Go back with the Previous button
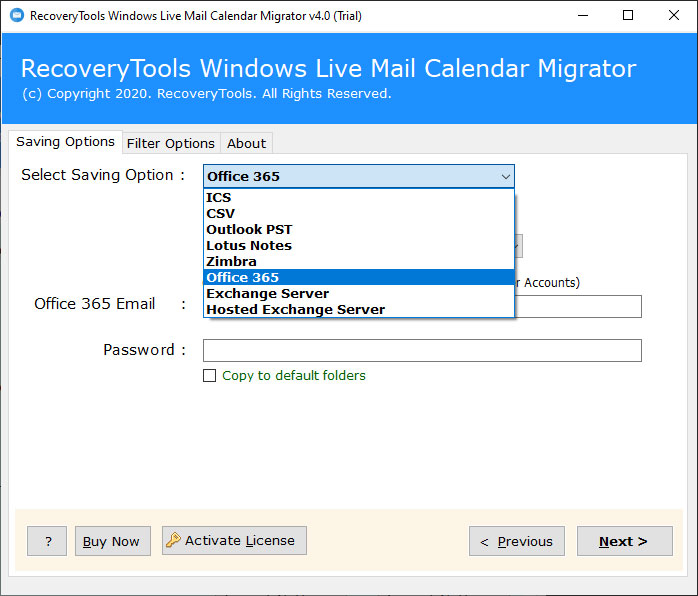698x596 pixels. [517, 541]
